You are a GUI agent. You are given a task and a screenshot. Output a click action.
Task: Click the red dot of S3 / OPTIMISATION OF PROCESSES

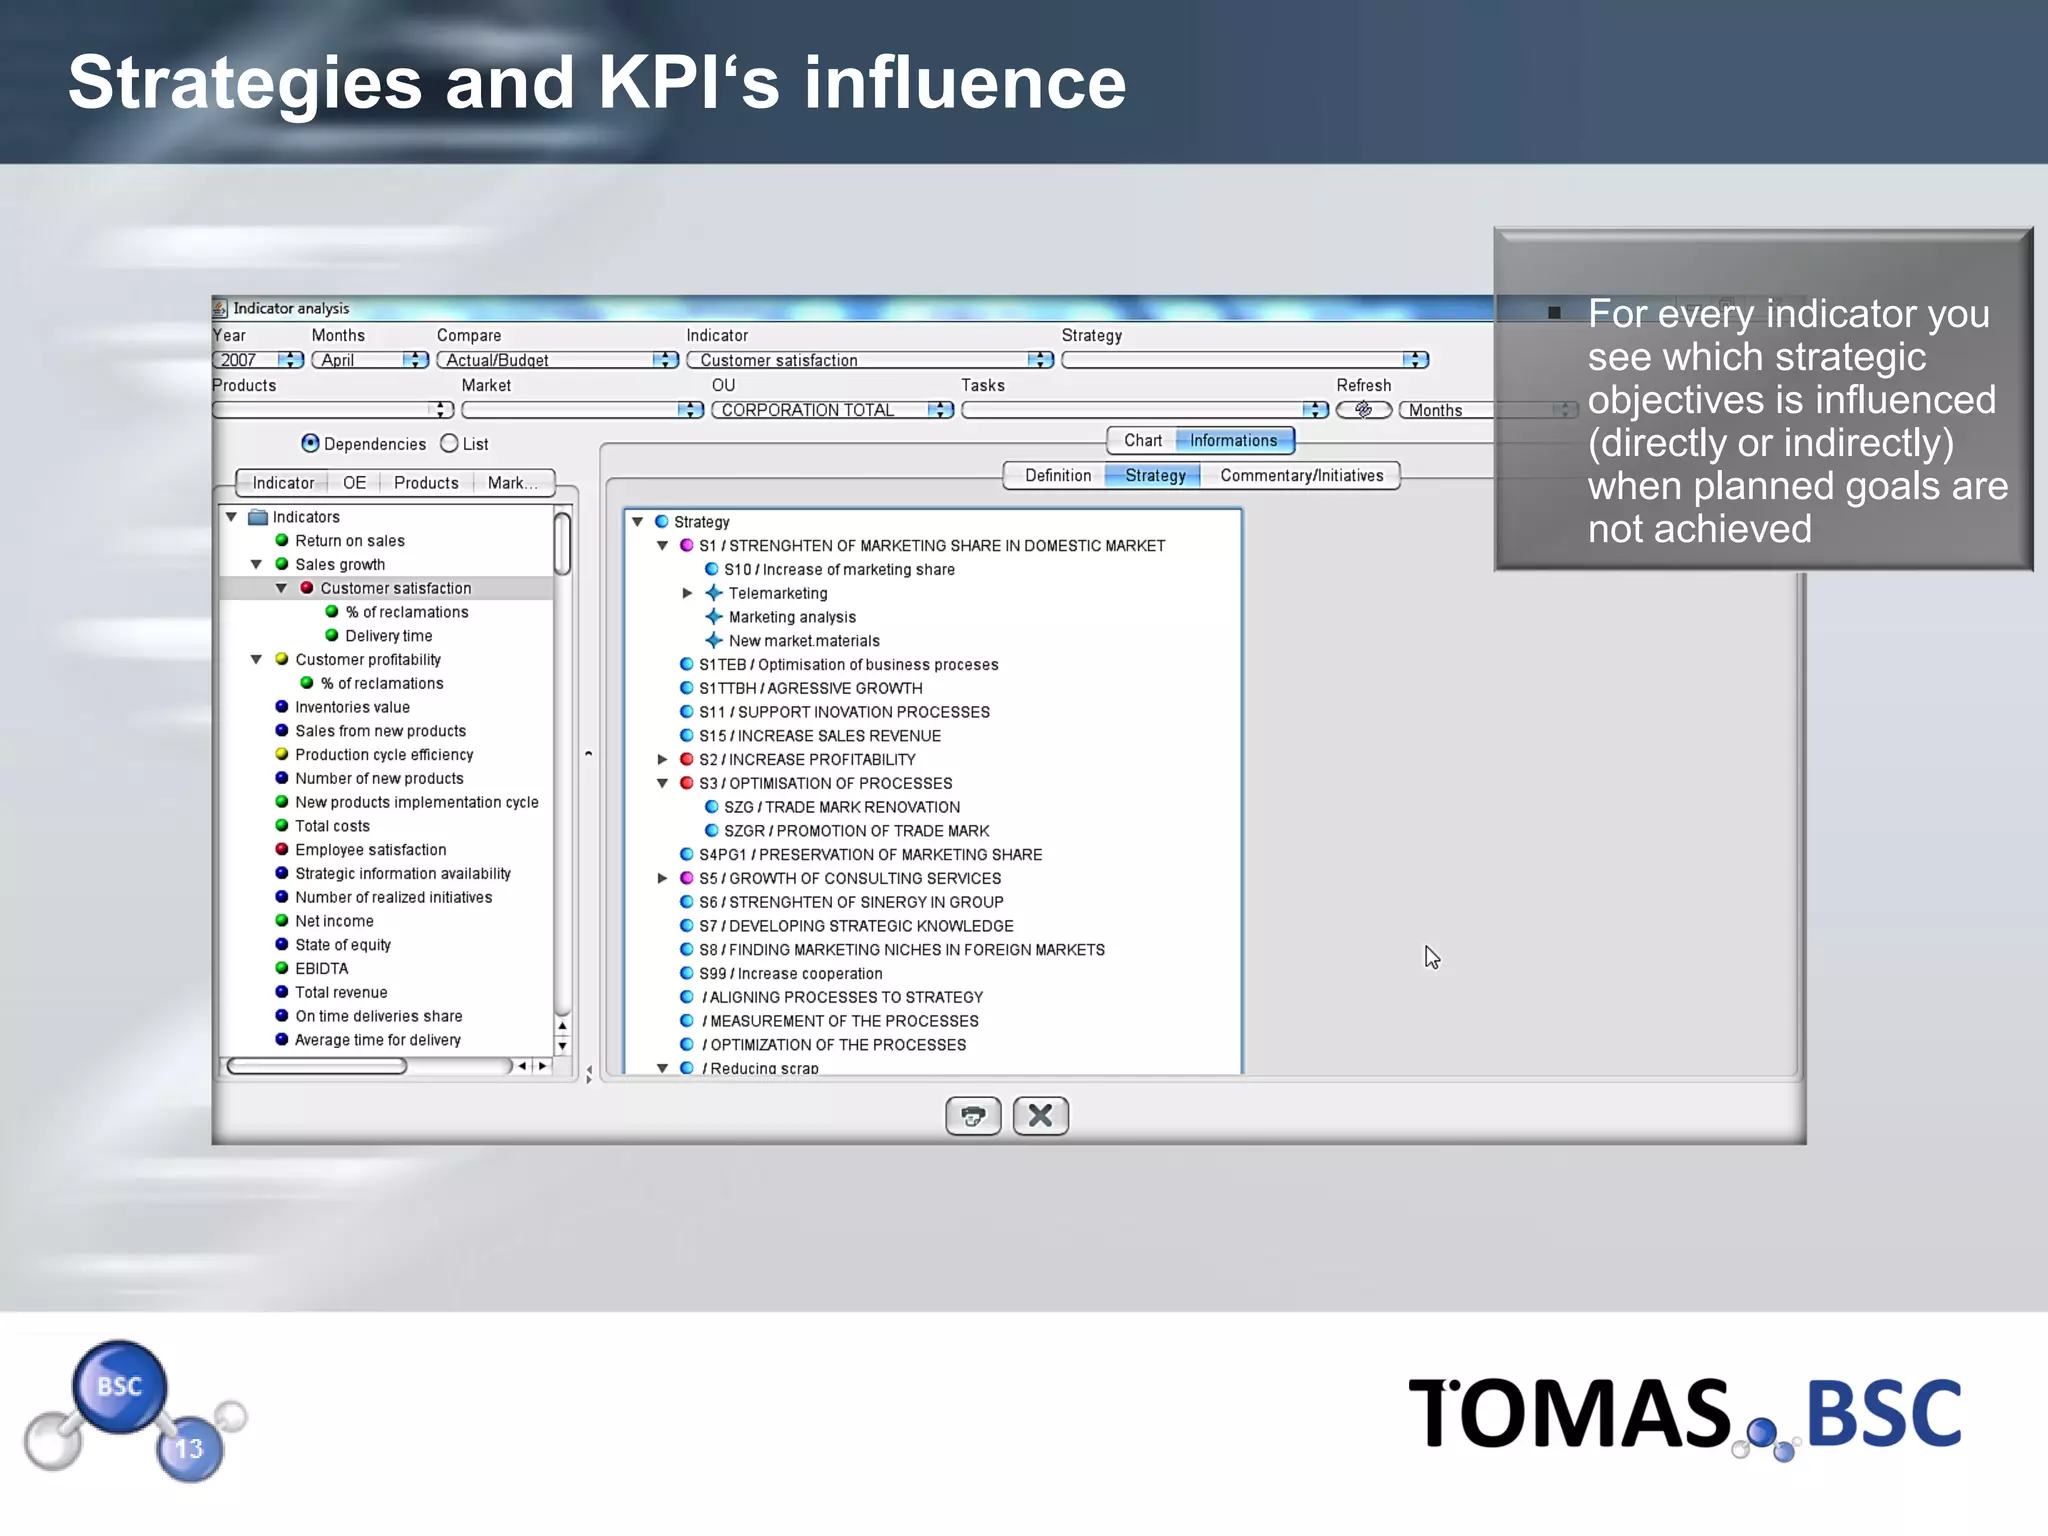pyautogui.click(x=687, y=783)
